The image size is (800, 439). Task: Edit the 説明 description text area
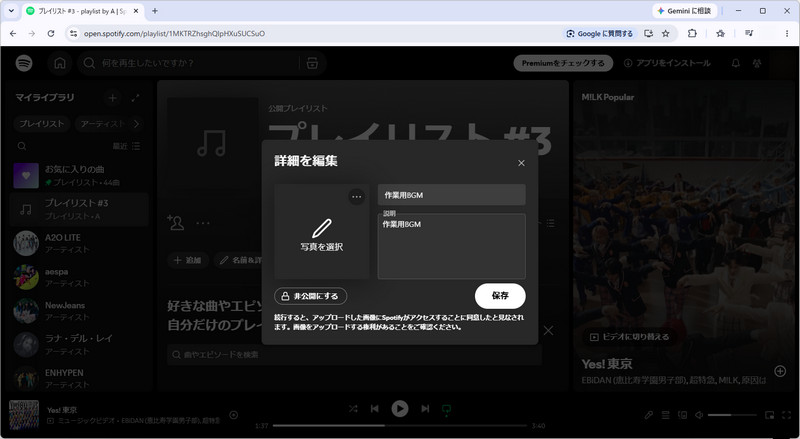point(452,247)
